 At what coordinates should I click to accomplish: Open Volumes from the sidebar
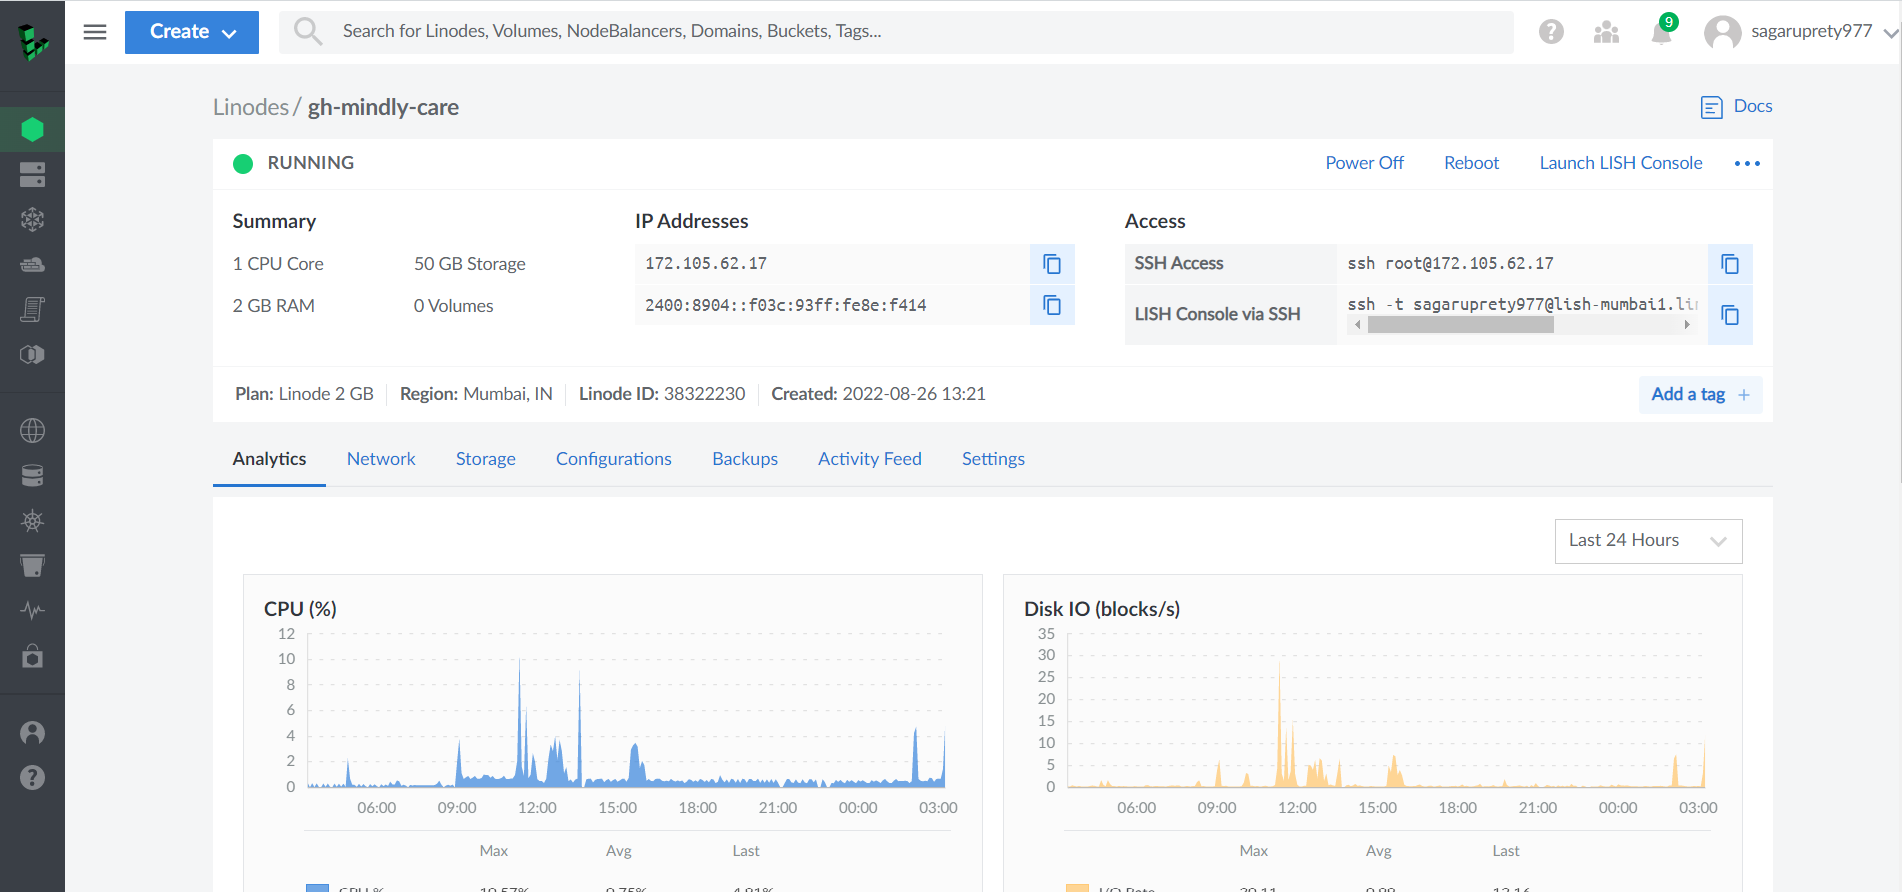32,175
